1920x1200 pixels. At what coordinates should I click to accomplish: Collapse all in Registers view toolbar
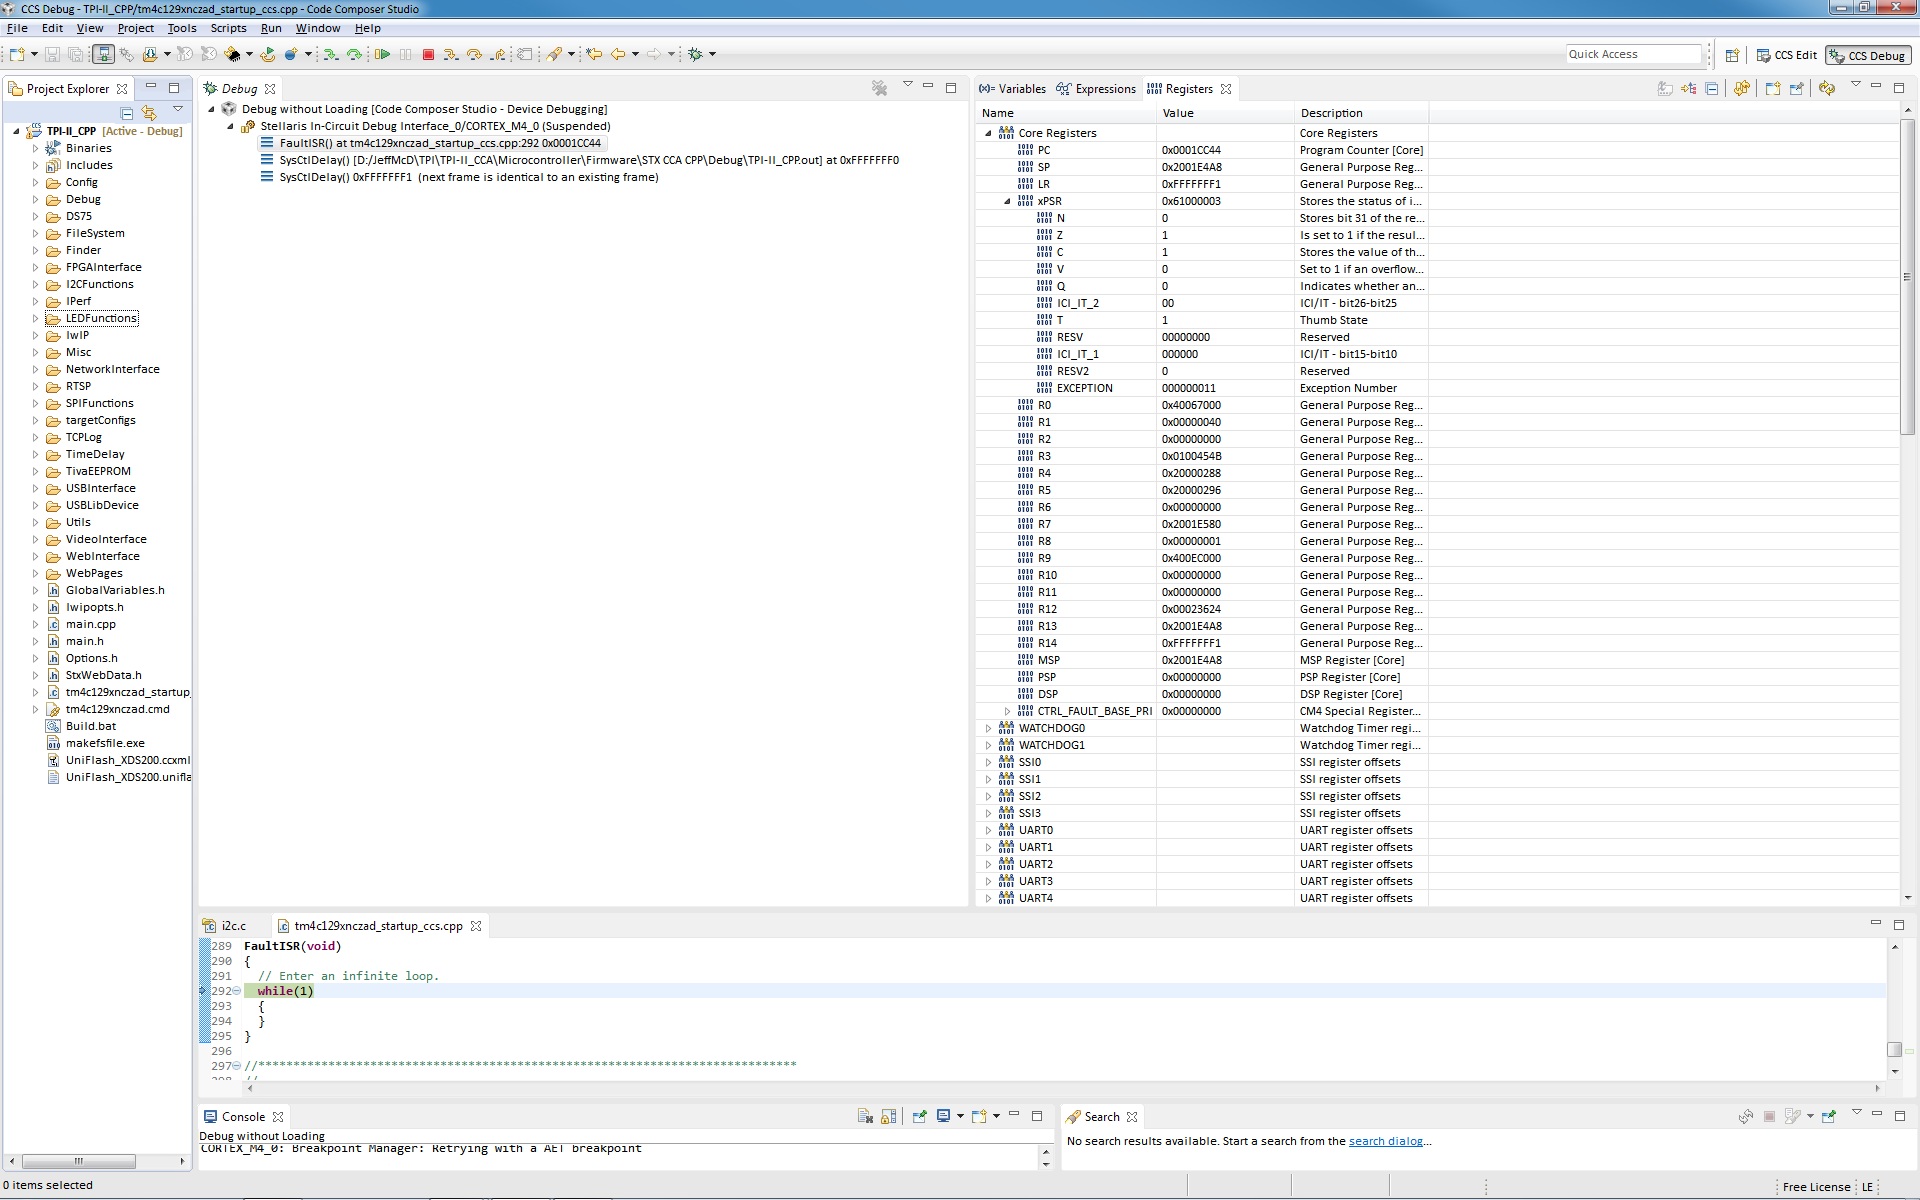pos(1712,89)
